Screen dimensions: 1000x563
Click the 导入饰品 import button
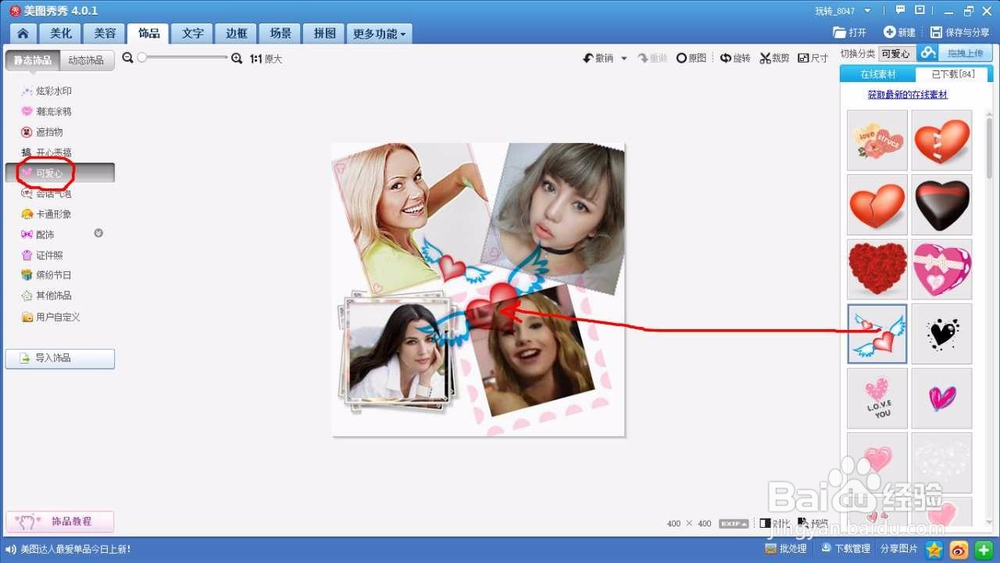point(60,358)
